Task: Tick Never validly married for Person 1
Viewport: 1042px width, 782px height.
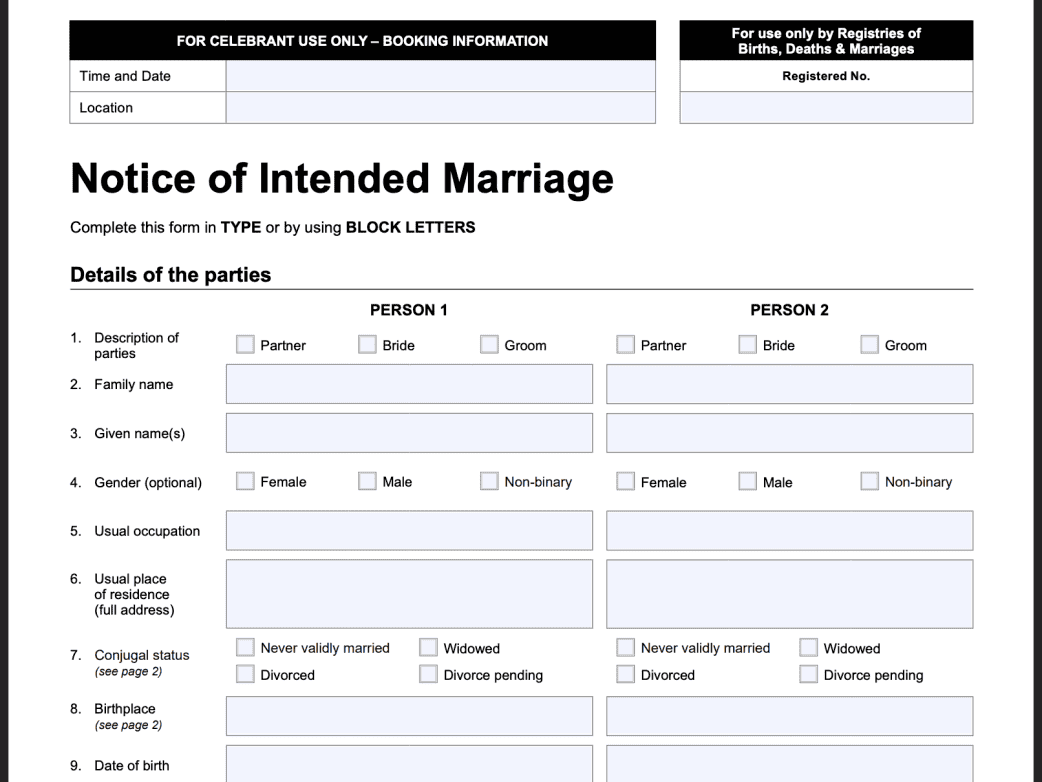Action: tap(245, 648)
